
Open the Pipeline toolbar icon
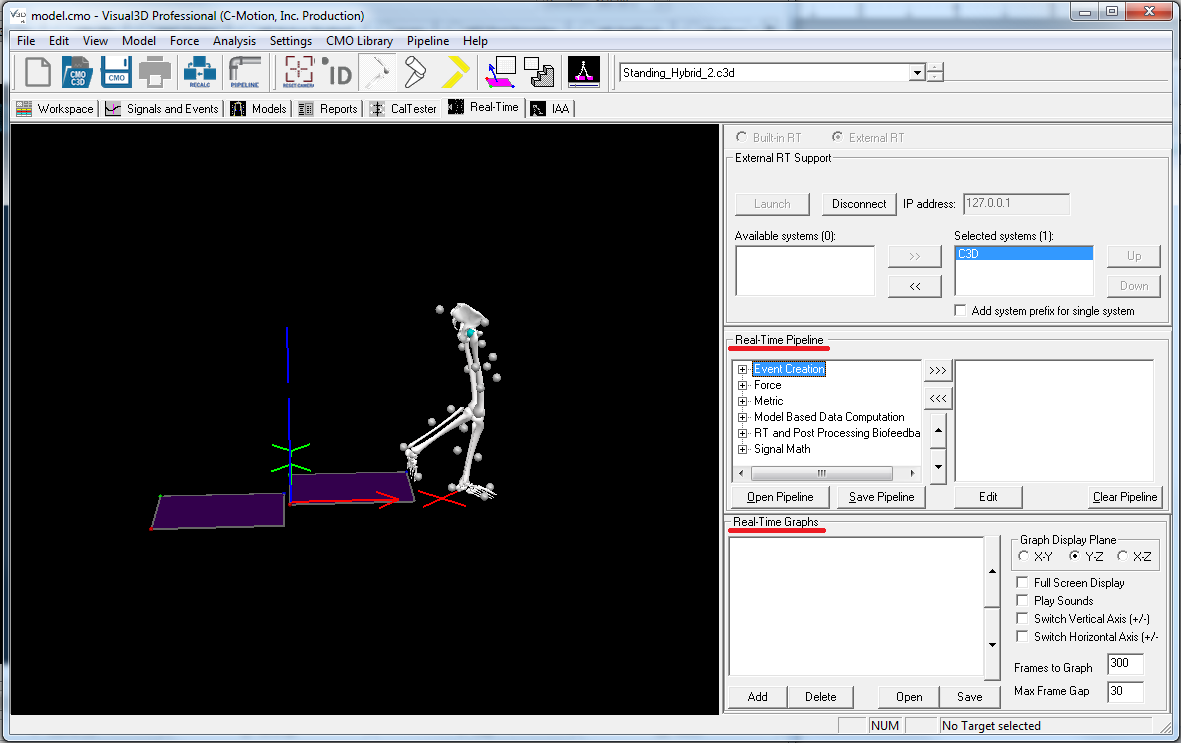pyautogui.click(x=245, y=72)
